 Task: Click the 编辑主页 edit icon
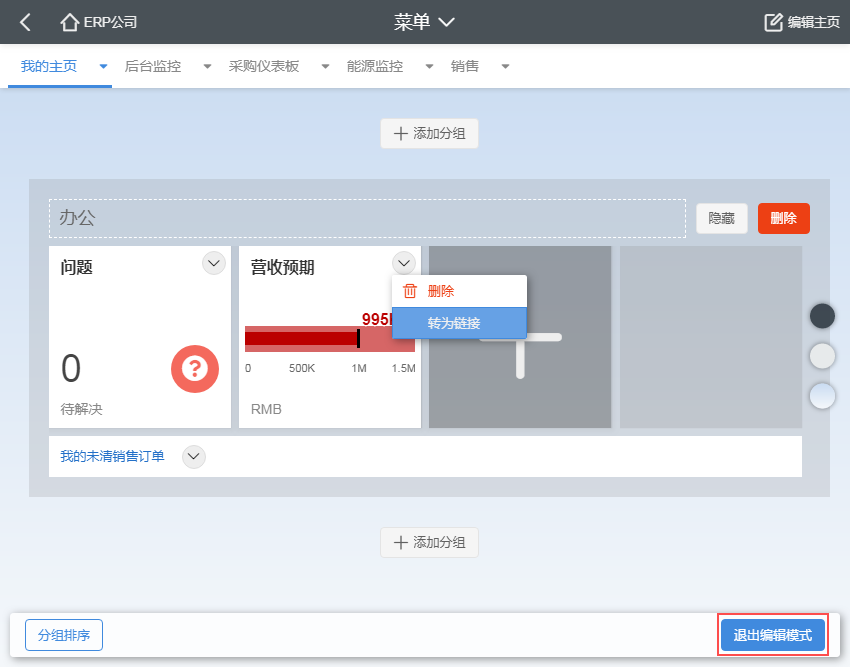pyautogui.click(x=773, y=22)
